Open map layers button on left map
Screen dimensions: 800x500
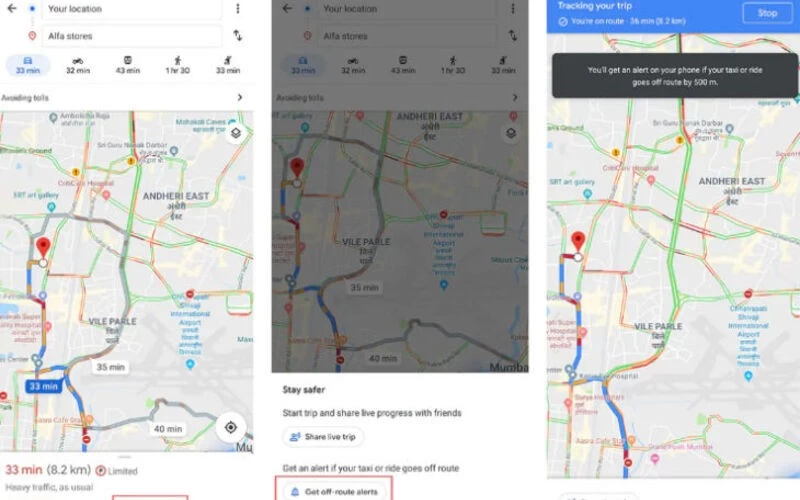236,133
